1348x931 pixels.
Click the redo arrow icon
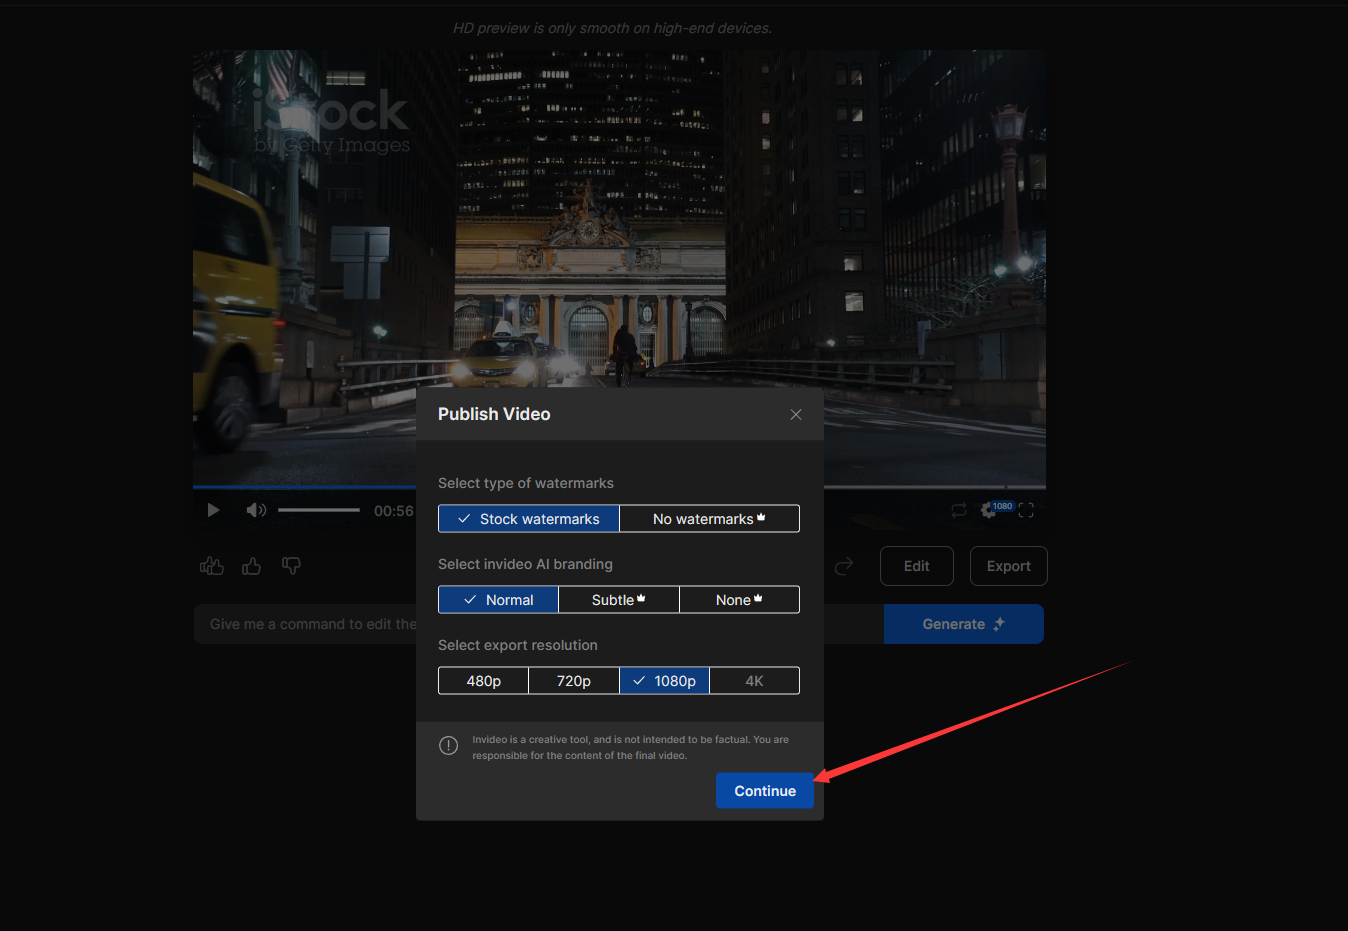(844, 566)
